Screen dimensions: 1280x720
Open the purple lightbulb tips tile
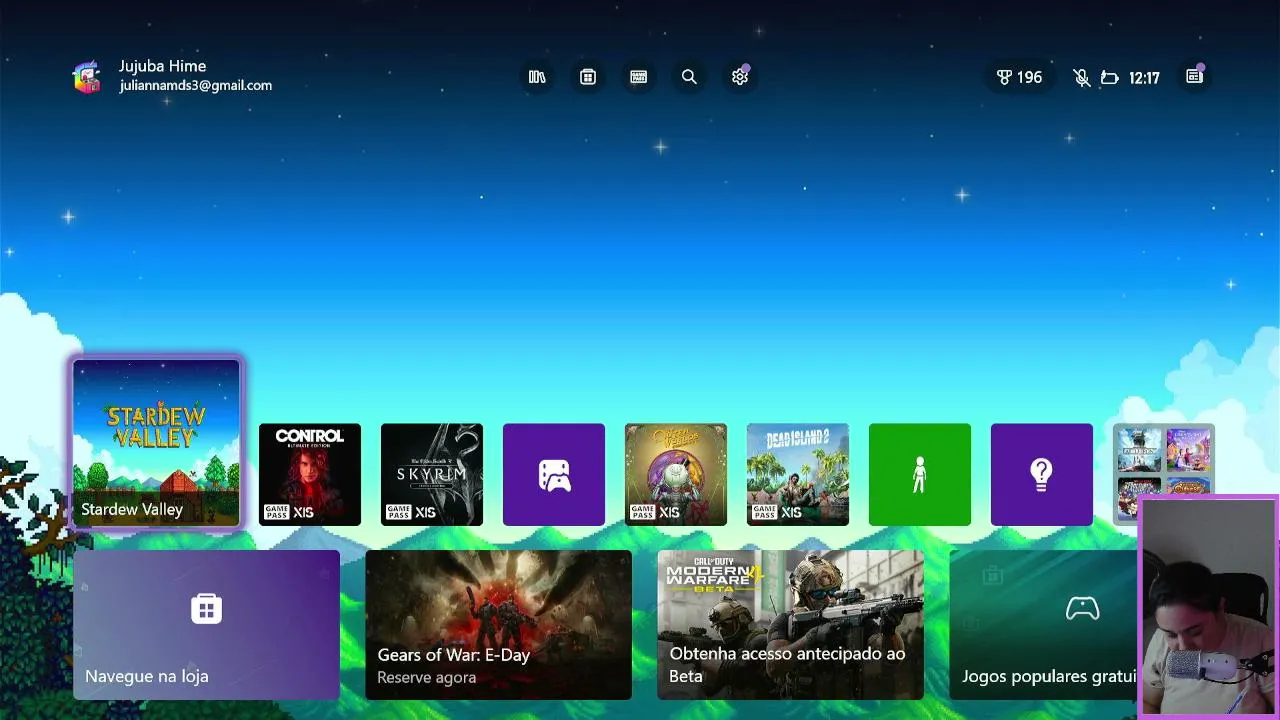1042,474
